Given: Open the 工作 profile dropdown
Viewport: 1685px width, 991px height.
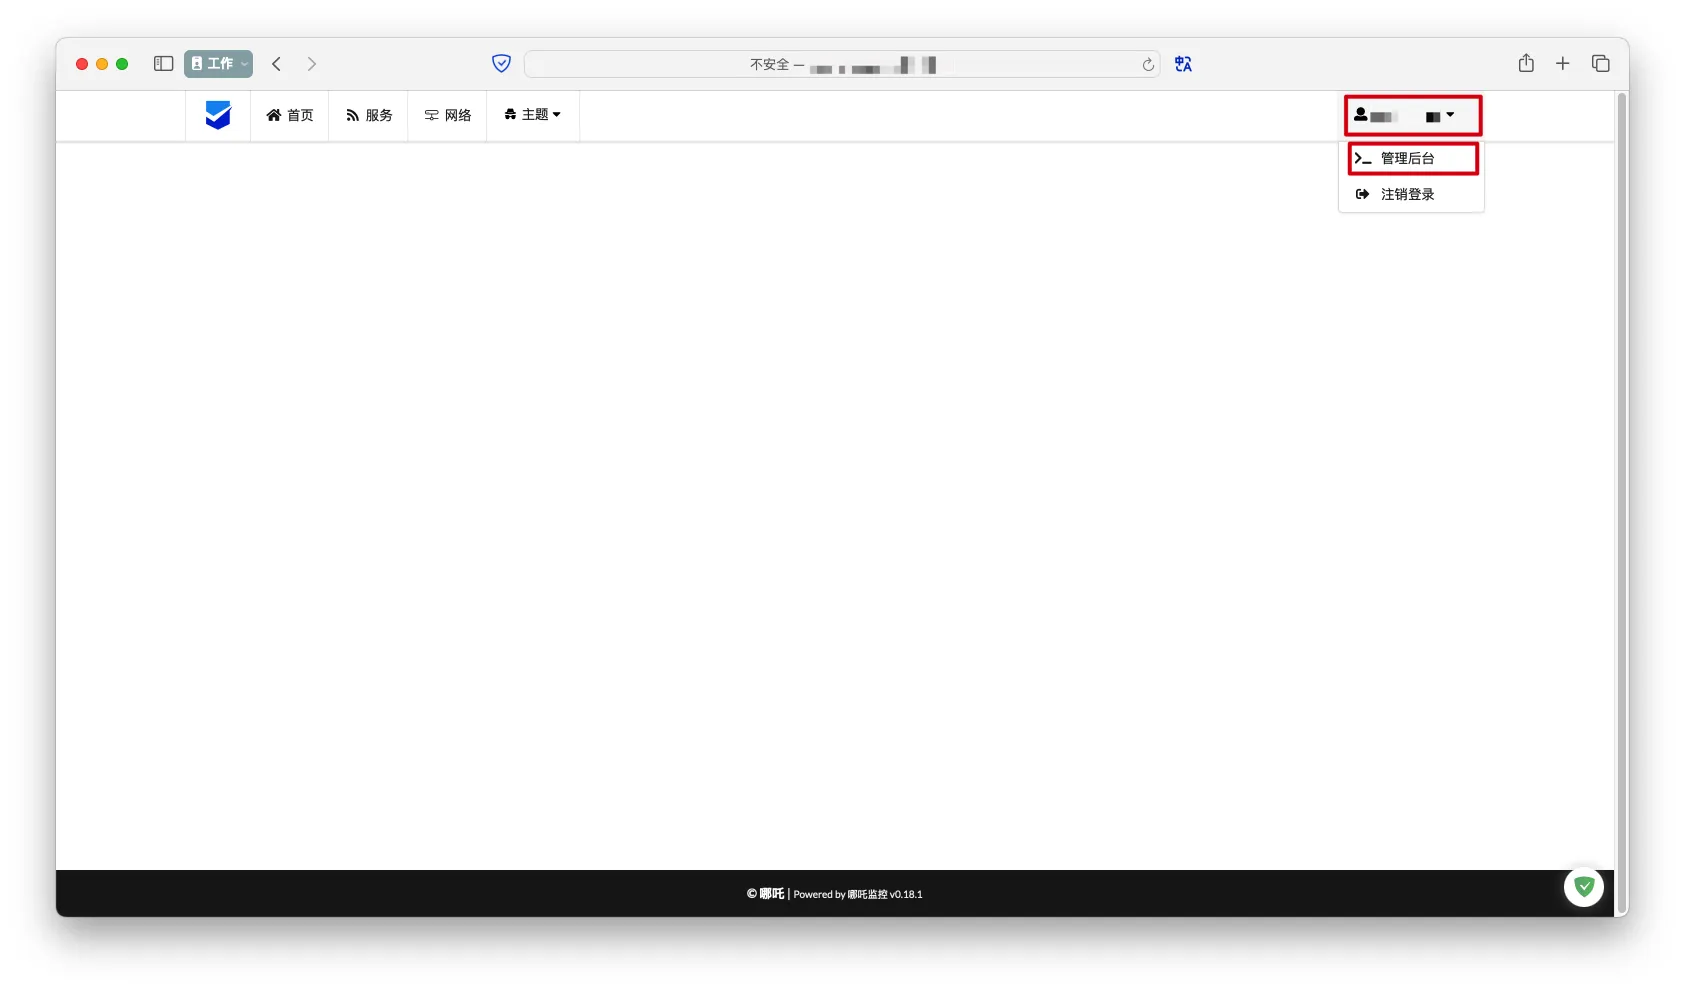Looking at the screenshot, I should pos(218,64).
